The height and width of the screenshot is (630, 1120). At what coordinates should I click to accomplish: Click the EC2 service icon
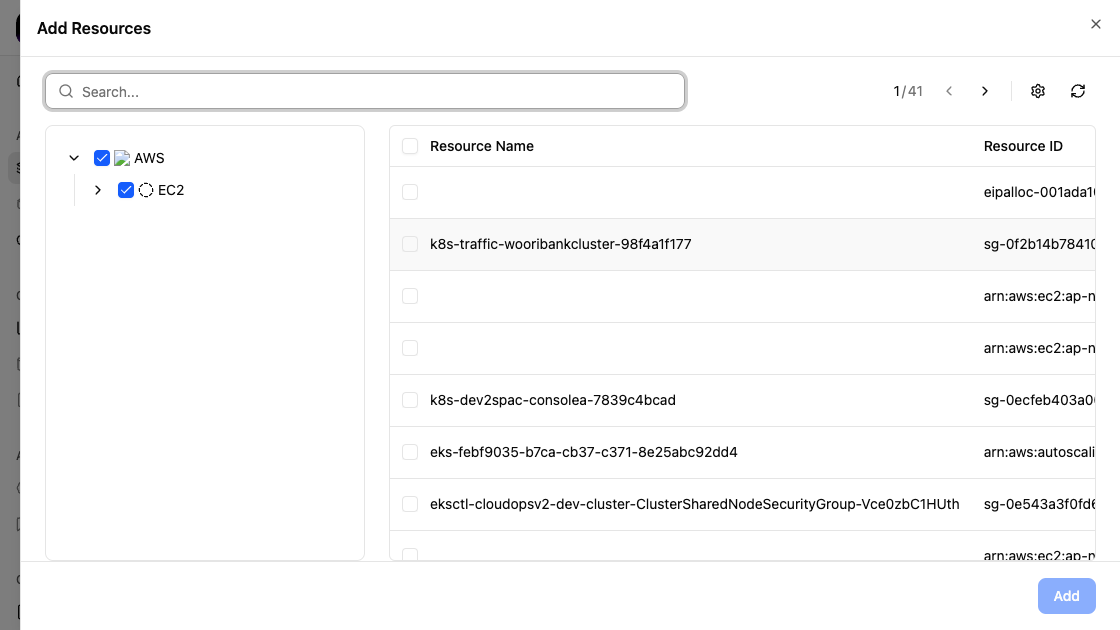146,190
